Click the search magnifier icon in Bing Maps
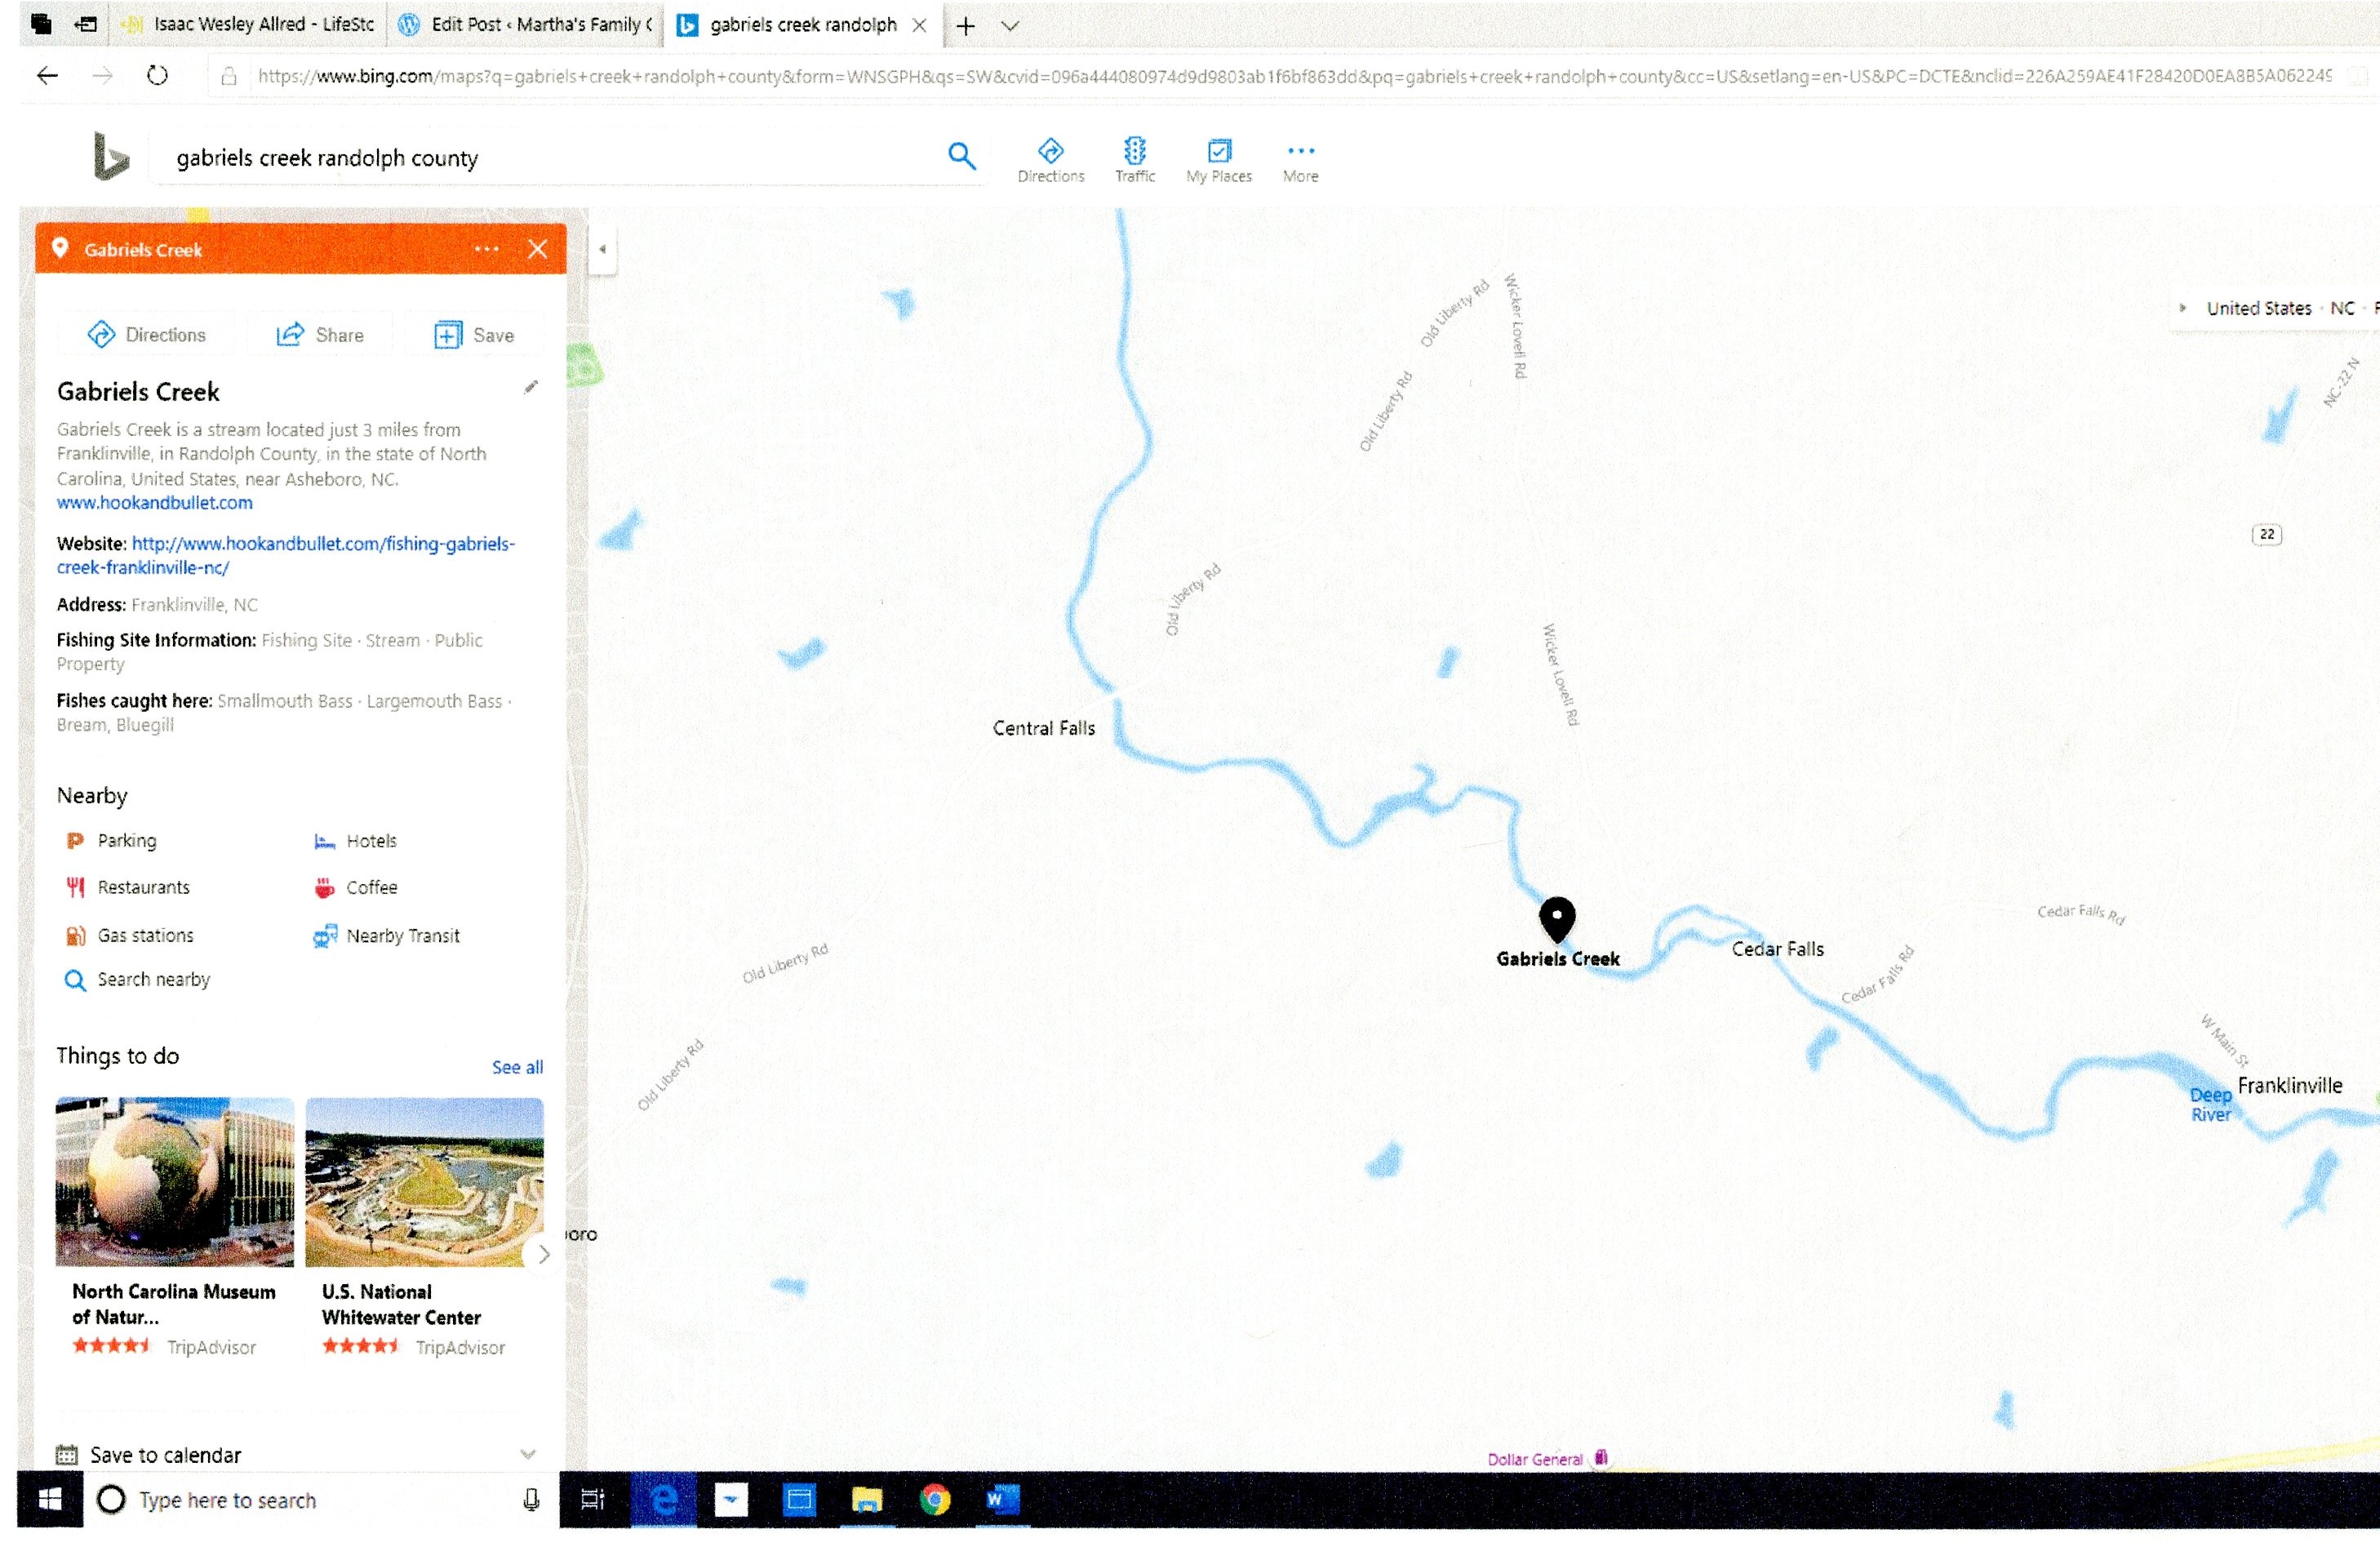This screenshot has height=1547, width=2380. [x=961, y=156]
